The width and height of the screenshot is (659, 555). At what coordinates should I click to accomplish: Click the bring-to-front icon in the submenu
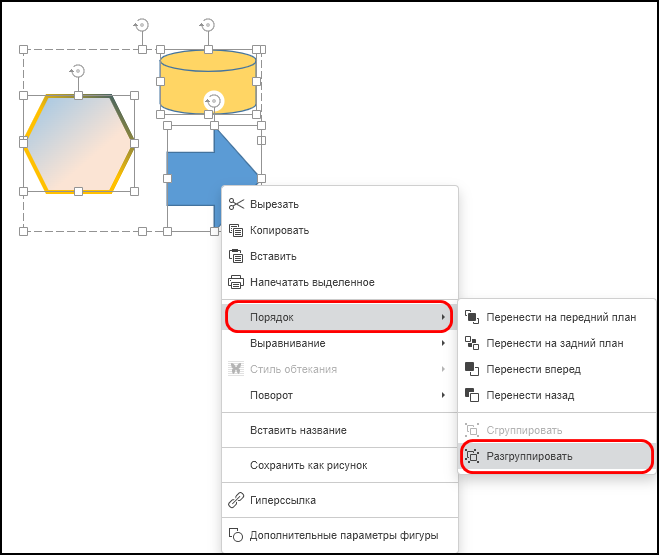click(x=472, y=317)
